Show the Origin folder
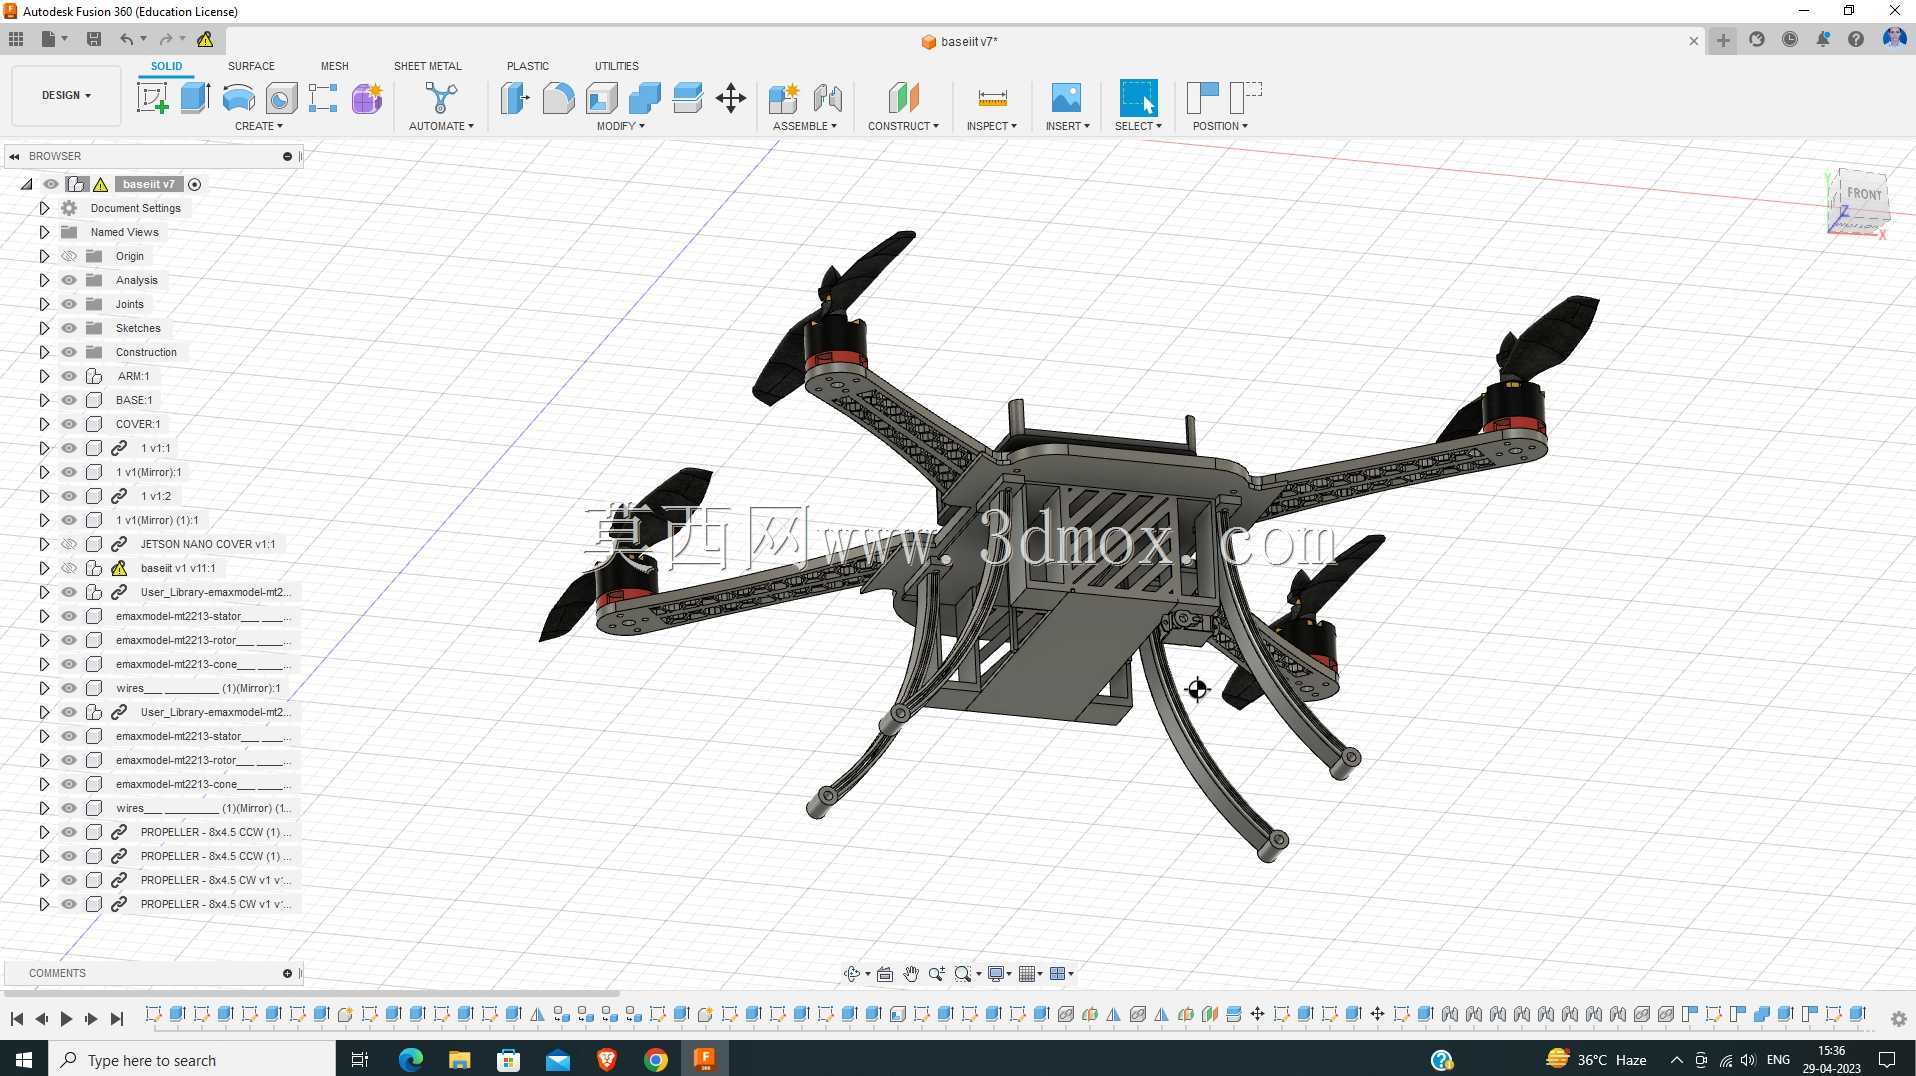The image size is (1916, 1076). [x=69, y=256]
